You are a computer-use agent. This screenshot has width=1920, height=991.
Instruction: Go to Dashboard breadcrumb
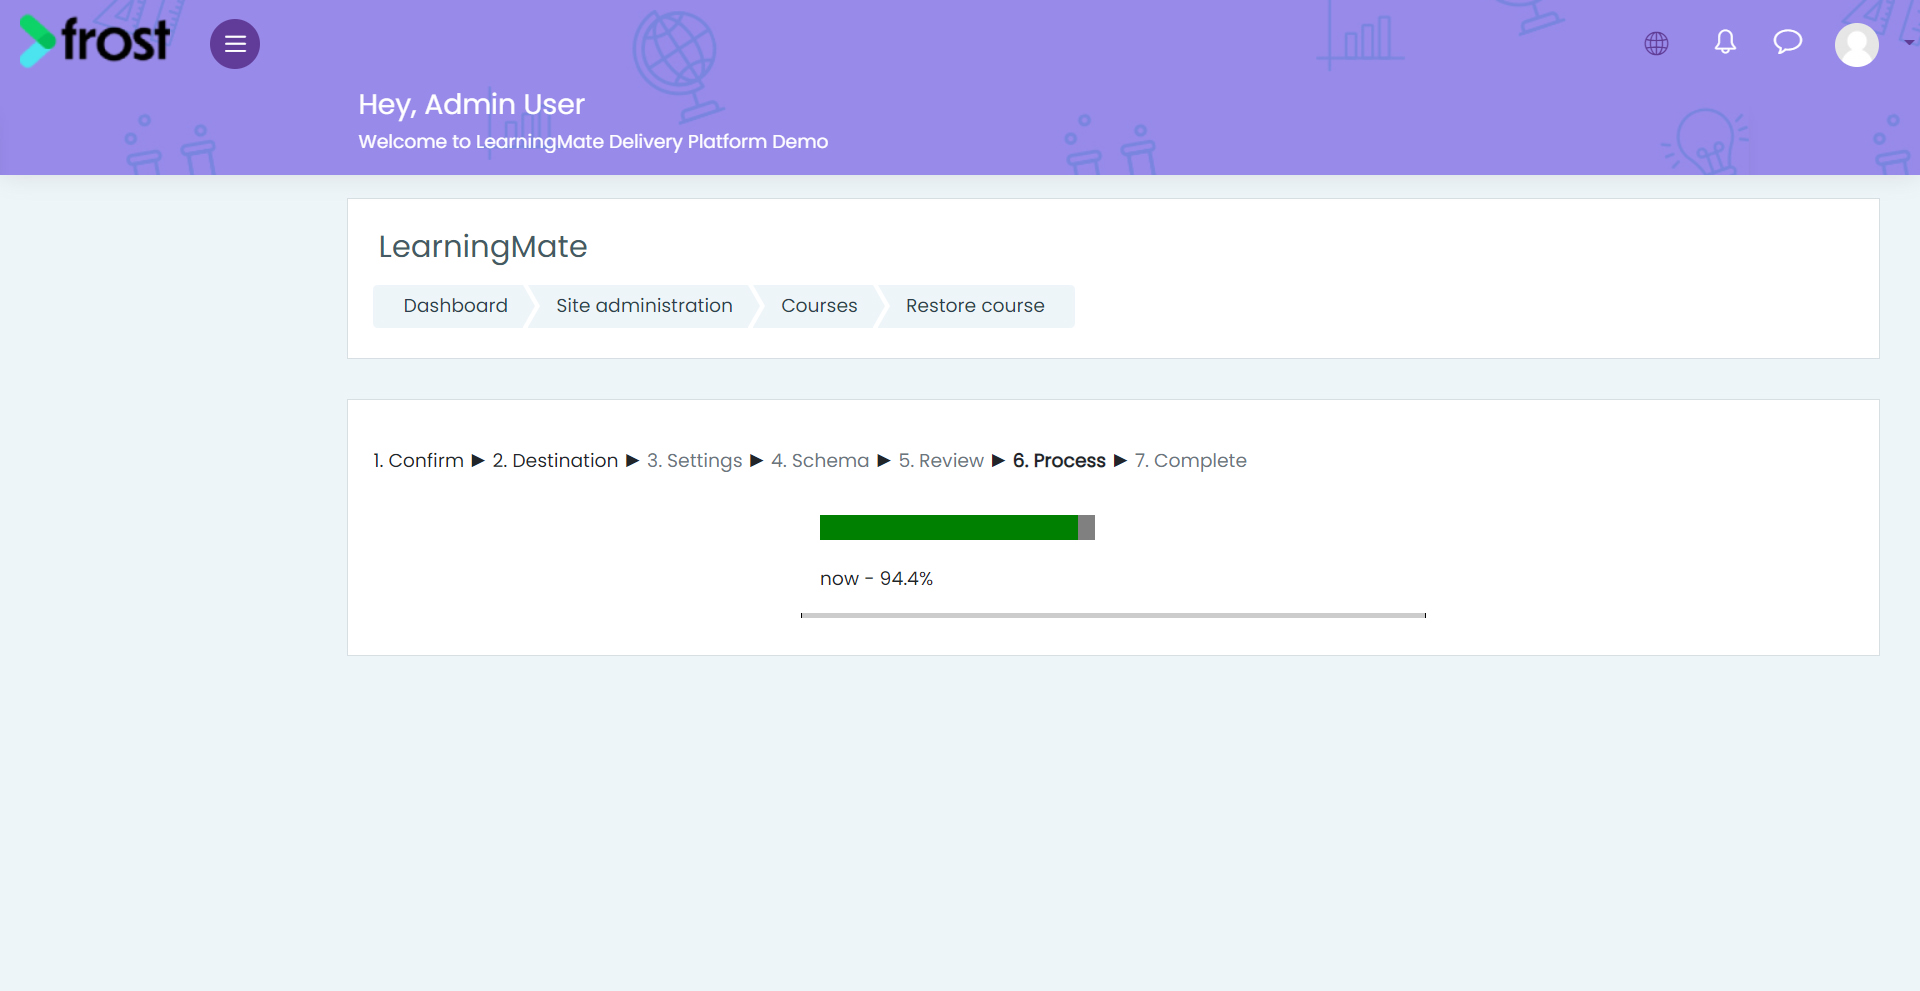tap(455, 306)
